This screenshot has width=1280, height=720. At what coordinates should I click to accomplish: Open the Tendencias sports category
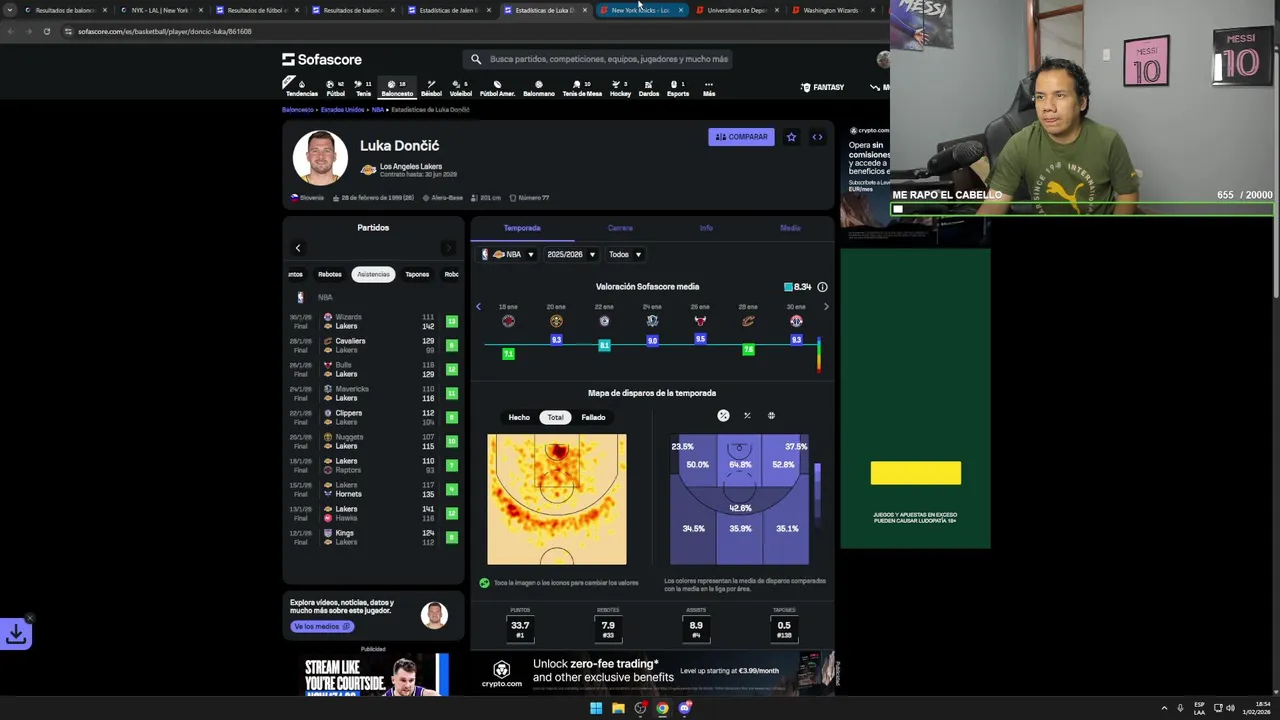301,88
